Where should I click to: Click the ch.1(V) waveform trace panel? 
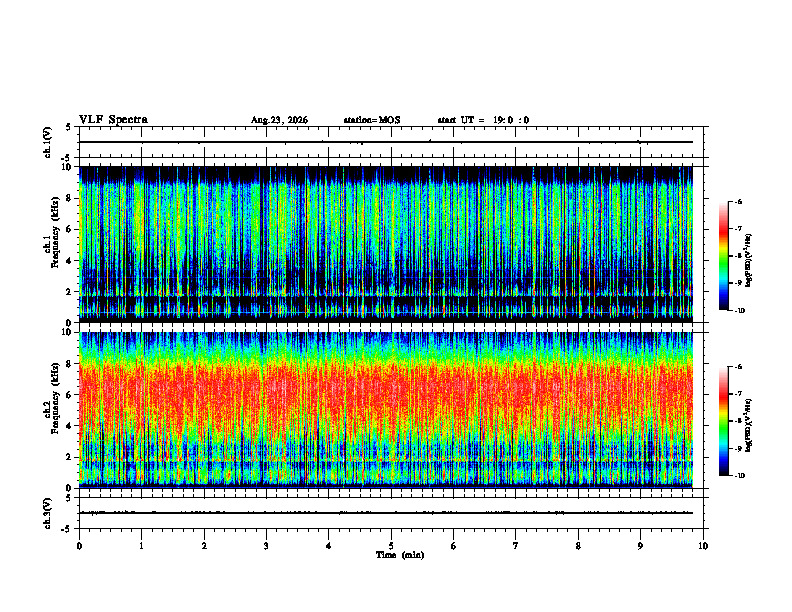[391, 142]
